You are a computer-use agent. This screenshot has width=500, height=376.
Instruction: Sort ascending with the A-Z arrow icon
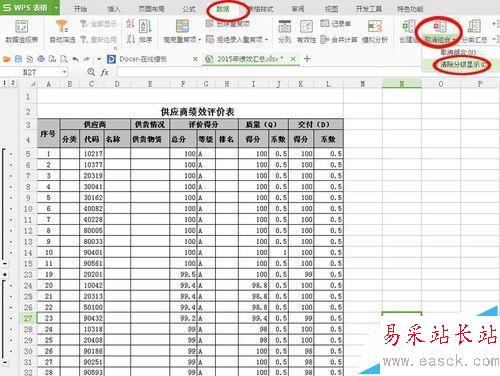[130, 24]
